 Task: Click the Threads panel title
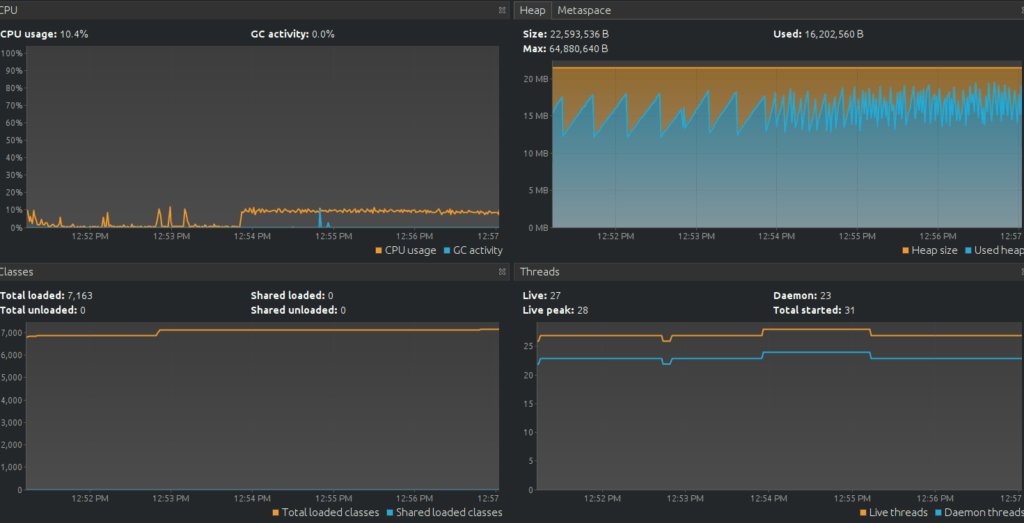539,272
